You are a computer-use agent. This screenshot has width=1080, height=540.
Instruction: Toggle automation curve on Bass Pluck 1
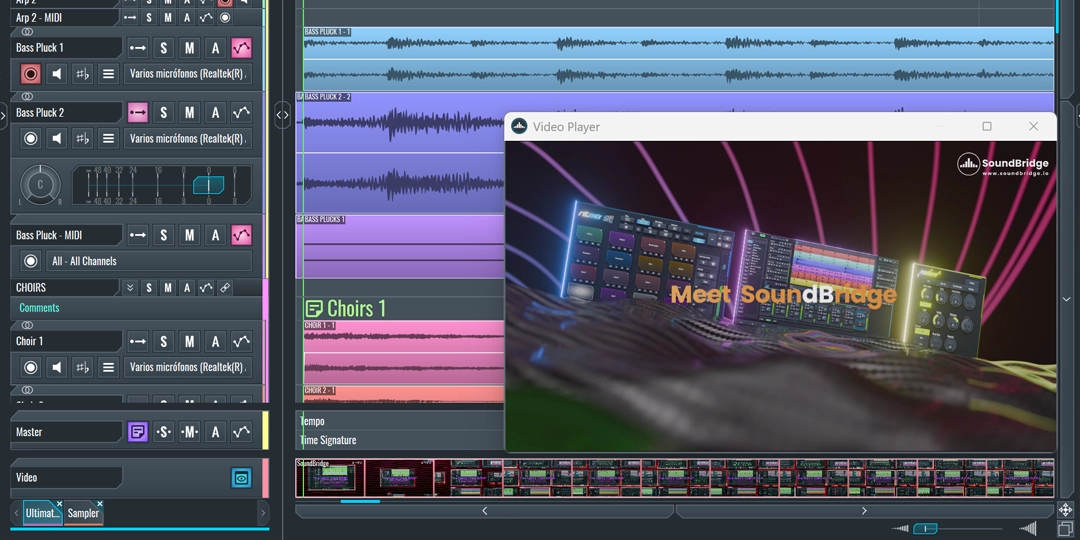coord(241,48)
